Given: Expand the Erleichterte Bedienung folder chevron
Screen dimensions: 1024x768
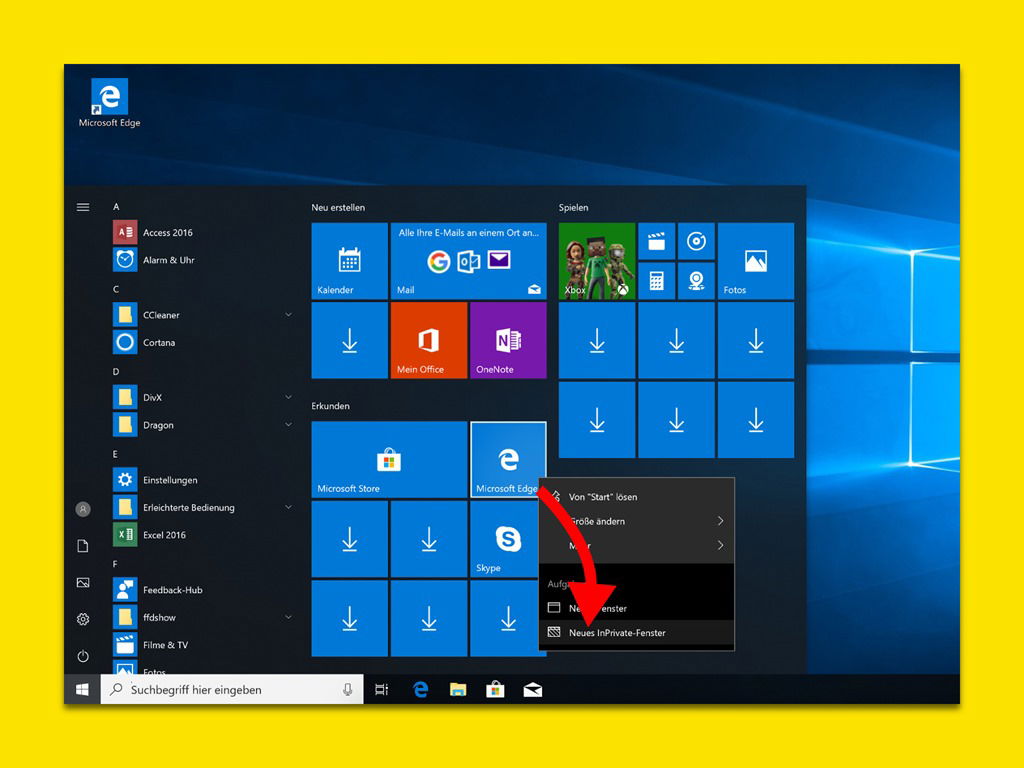Looking at the screenshot, I should tap(288, 507).
